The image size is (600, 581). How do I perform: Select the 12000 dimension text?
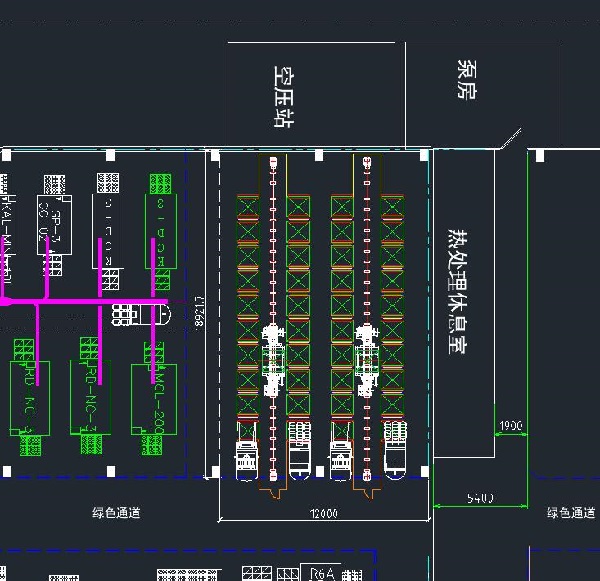323,513
